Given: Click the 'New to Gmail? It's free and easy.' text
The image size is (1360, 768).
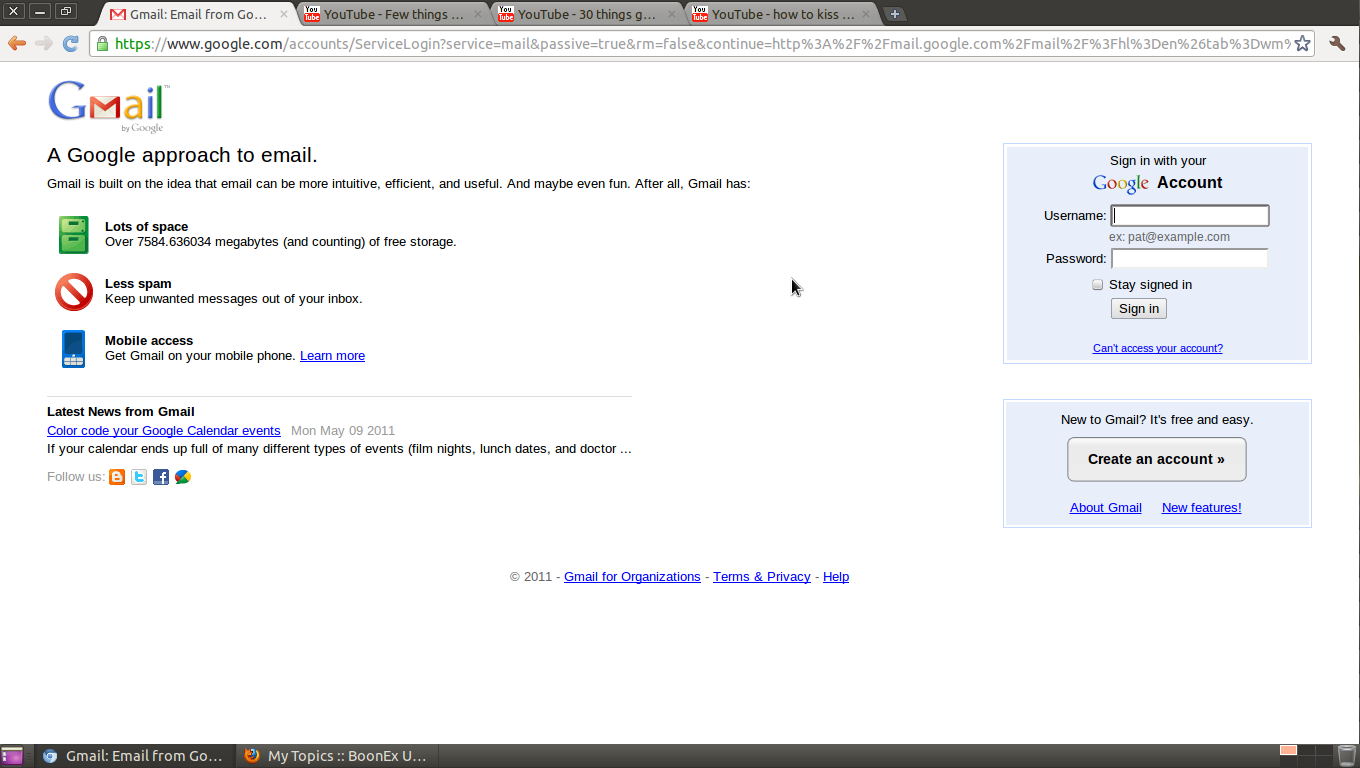Looking at the screenshot, I should [x=1157, y=420].
